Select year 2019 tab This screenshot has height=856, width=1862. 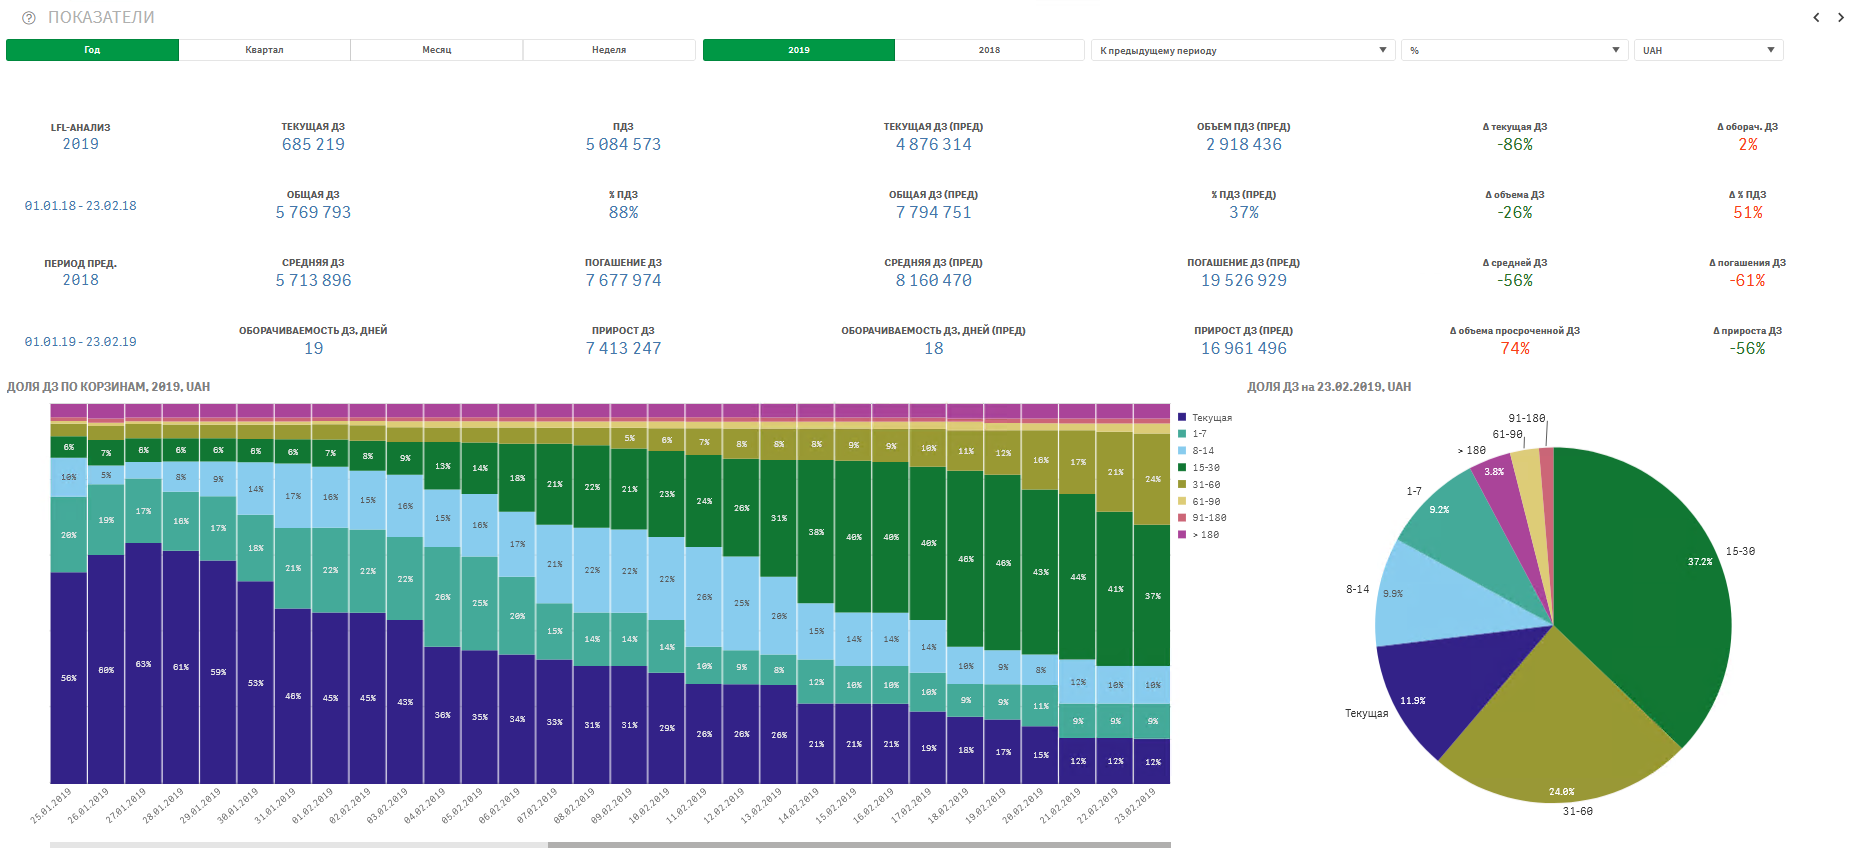pos(798,50)
